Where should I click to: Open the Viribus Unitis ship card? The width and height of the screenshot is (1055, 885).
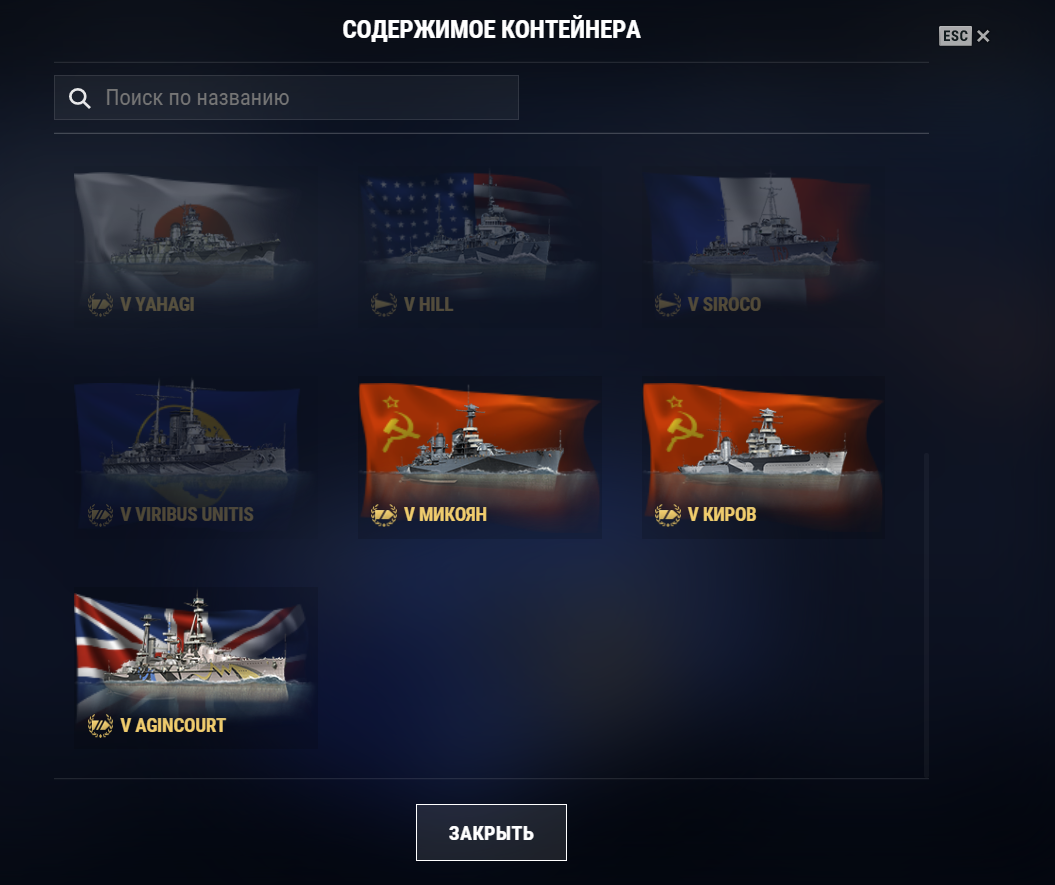click(195, 456)
